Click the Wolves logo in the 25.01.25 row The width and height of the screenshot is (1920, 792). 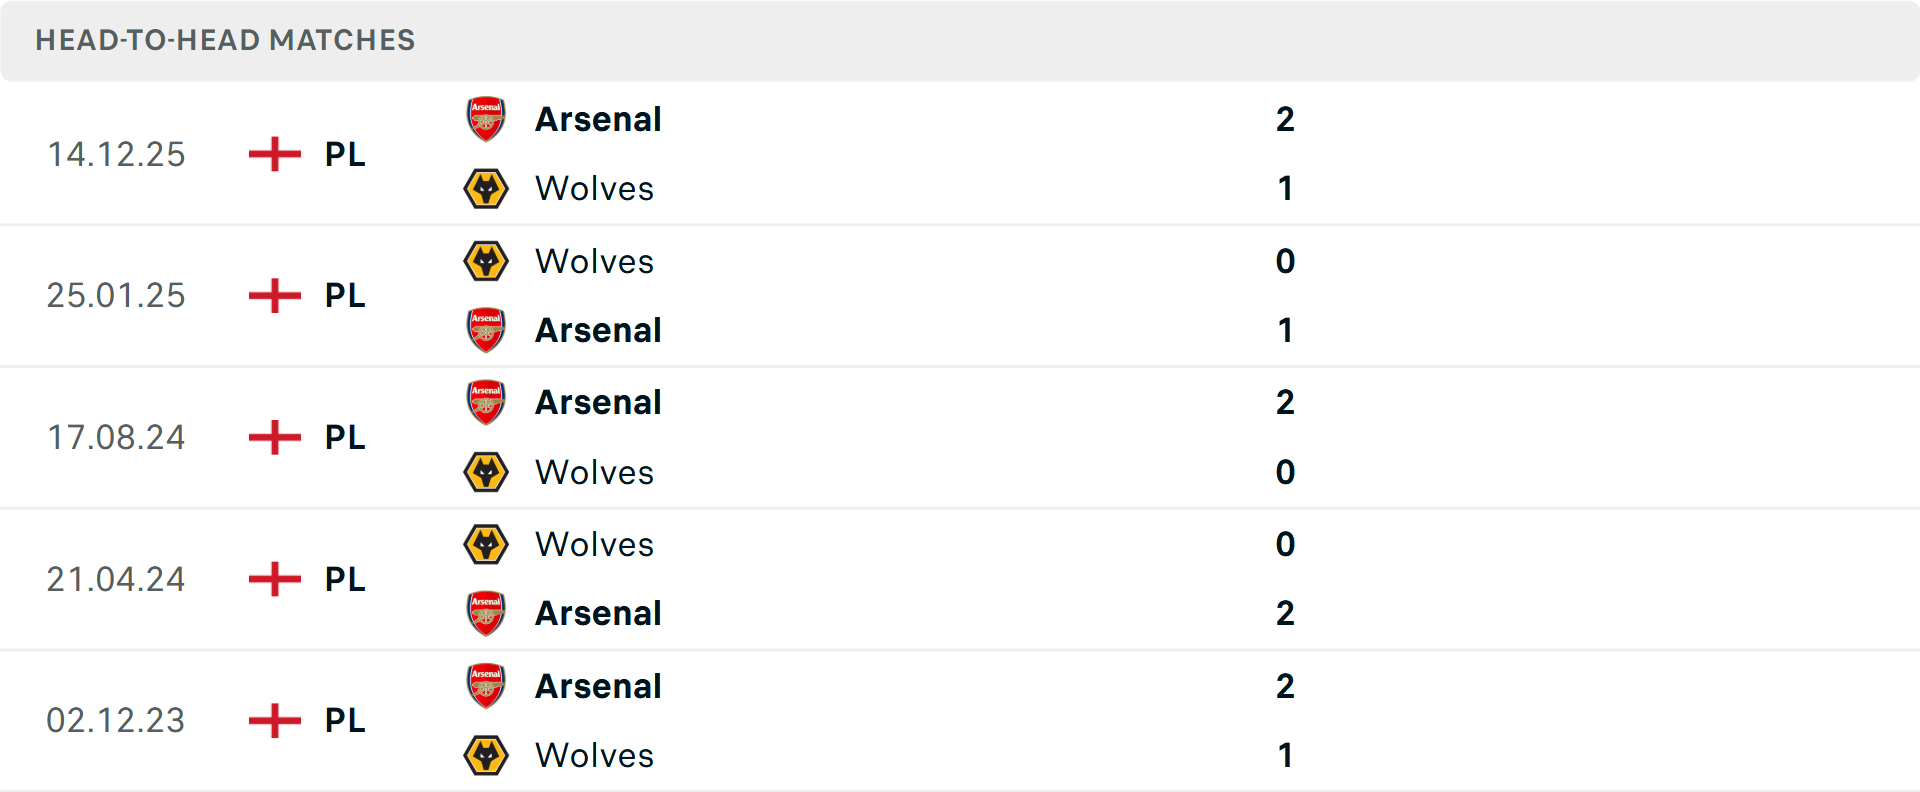[487, 261]
